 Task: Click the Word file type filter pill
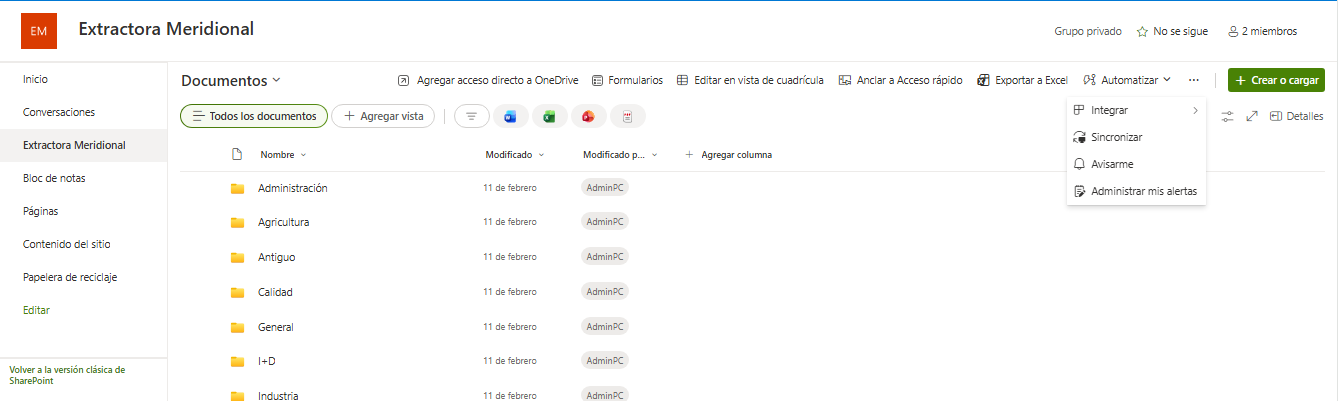coord(510,117)
